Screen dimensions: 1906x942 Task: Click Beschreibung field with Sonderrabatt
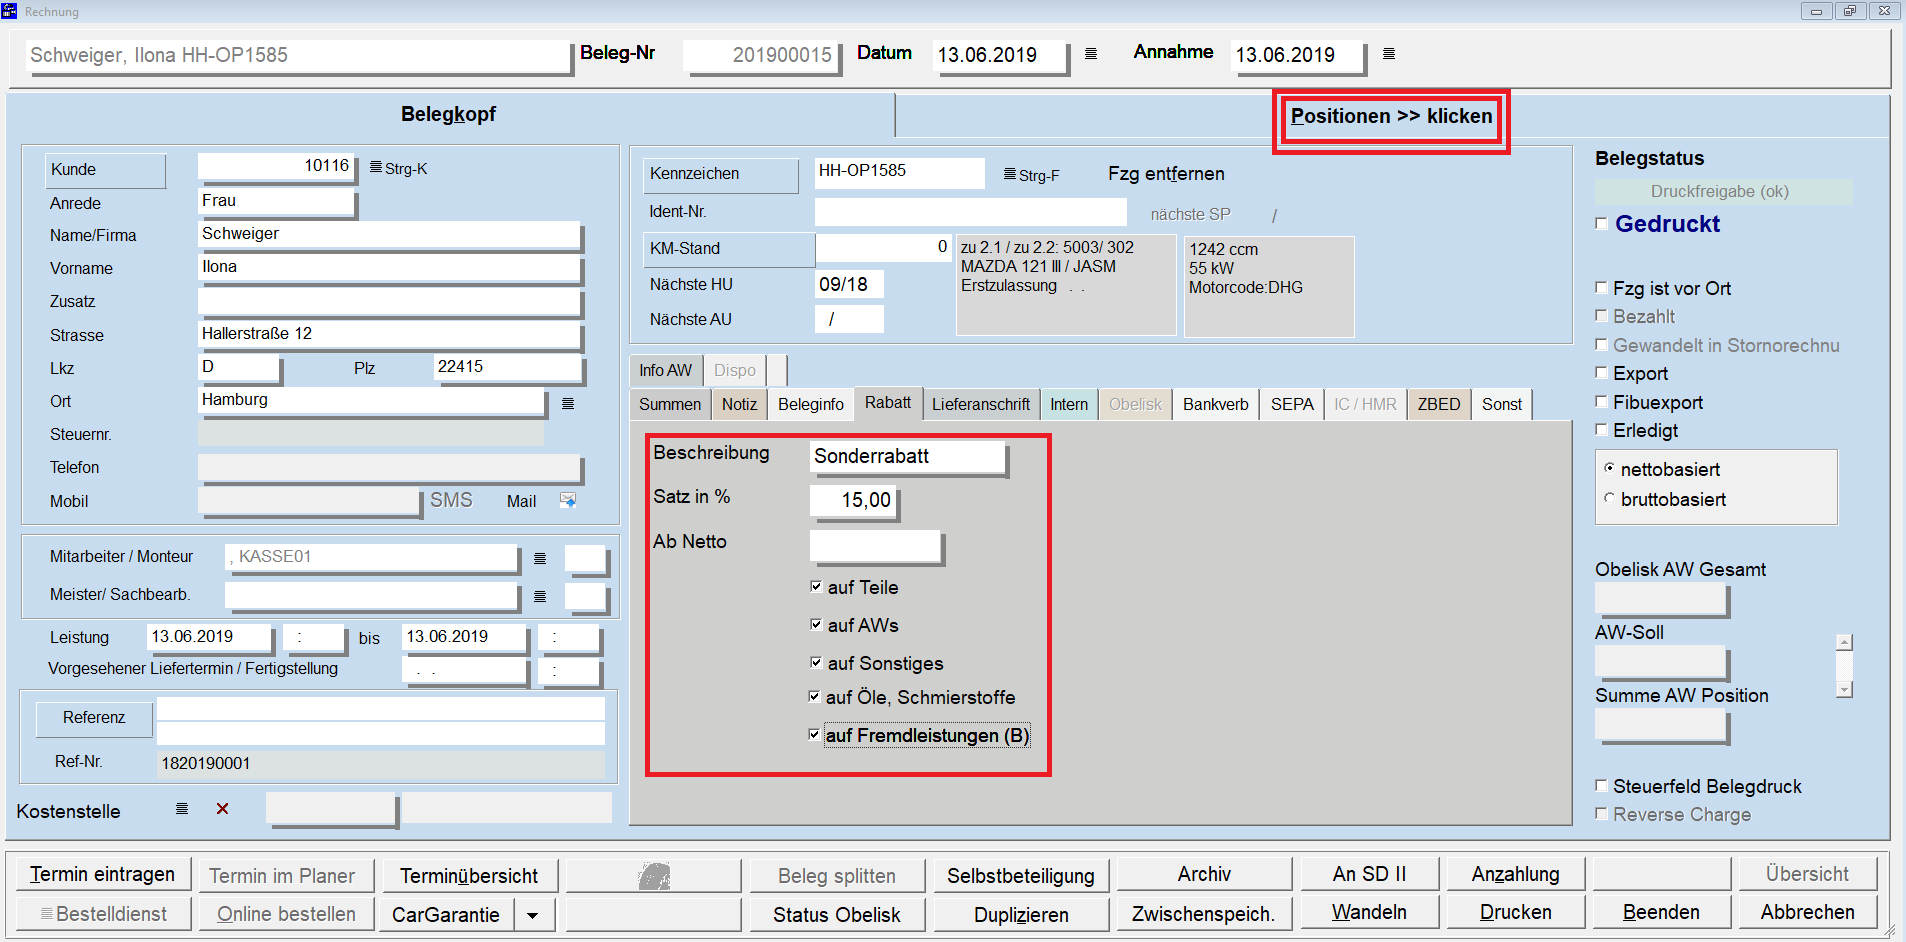tap(907, 457)
